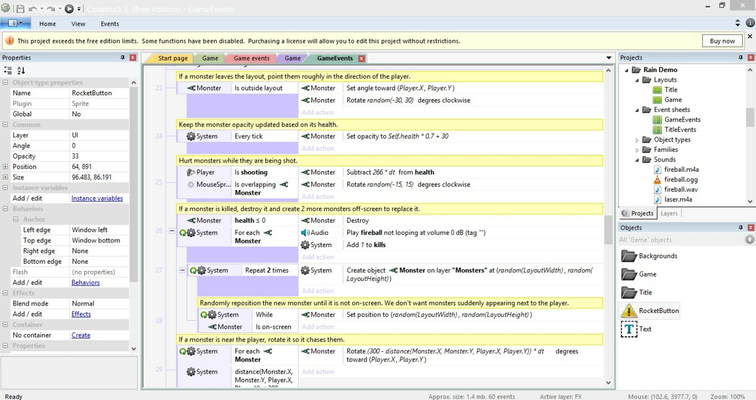The image size is (756, 400).
Task: Select the RocketButton object icon
Action: pos(630,310)
